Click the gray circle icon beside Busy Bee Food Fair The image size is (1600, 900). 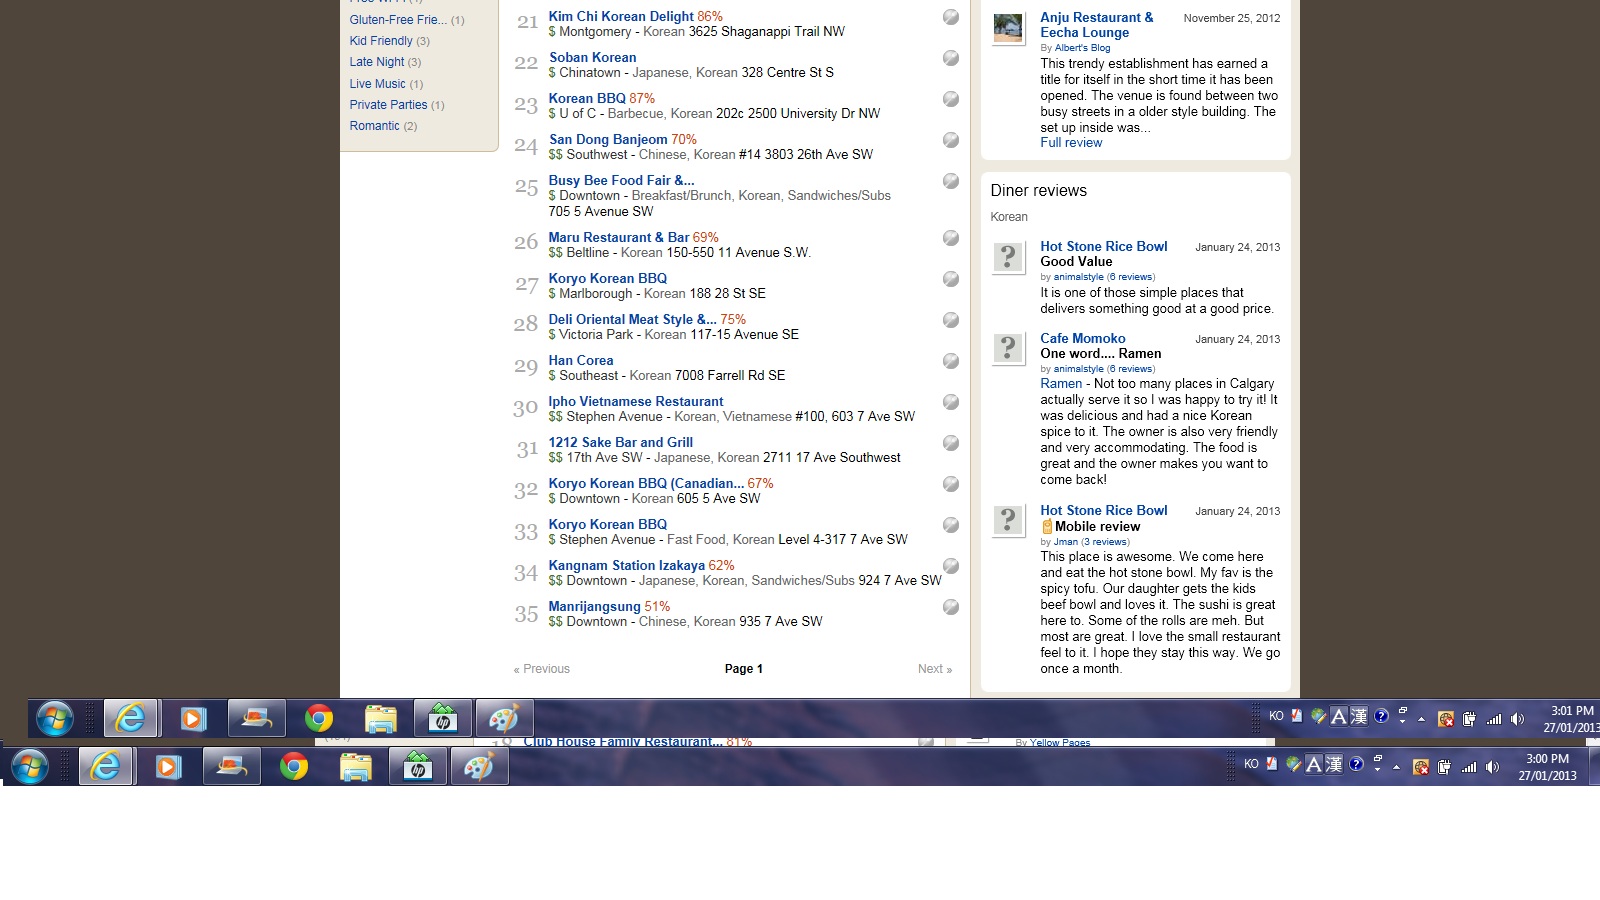pos(951,181)
